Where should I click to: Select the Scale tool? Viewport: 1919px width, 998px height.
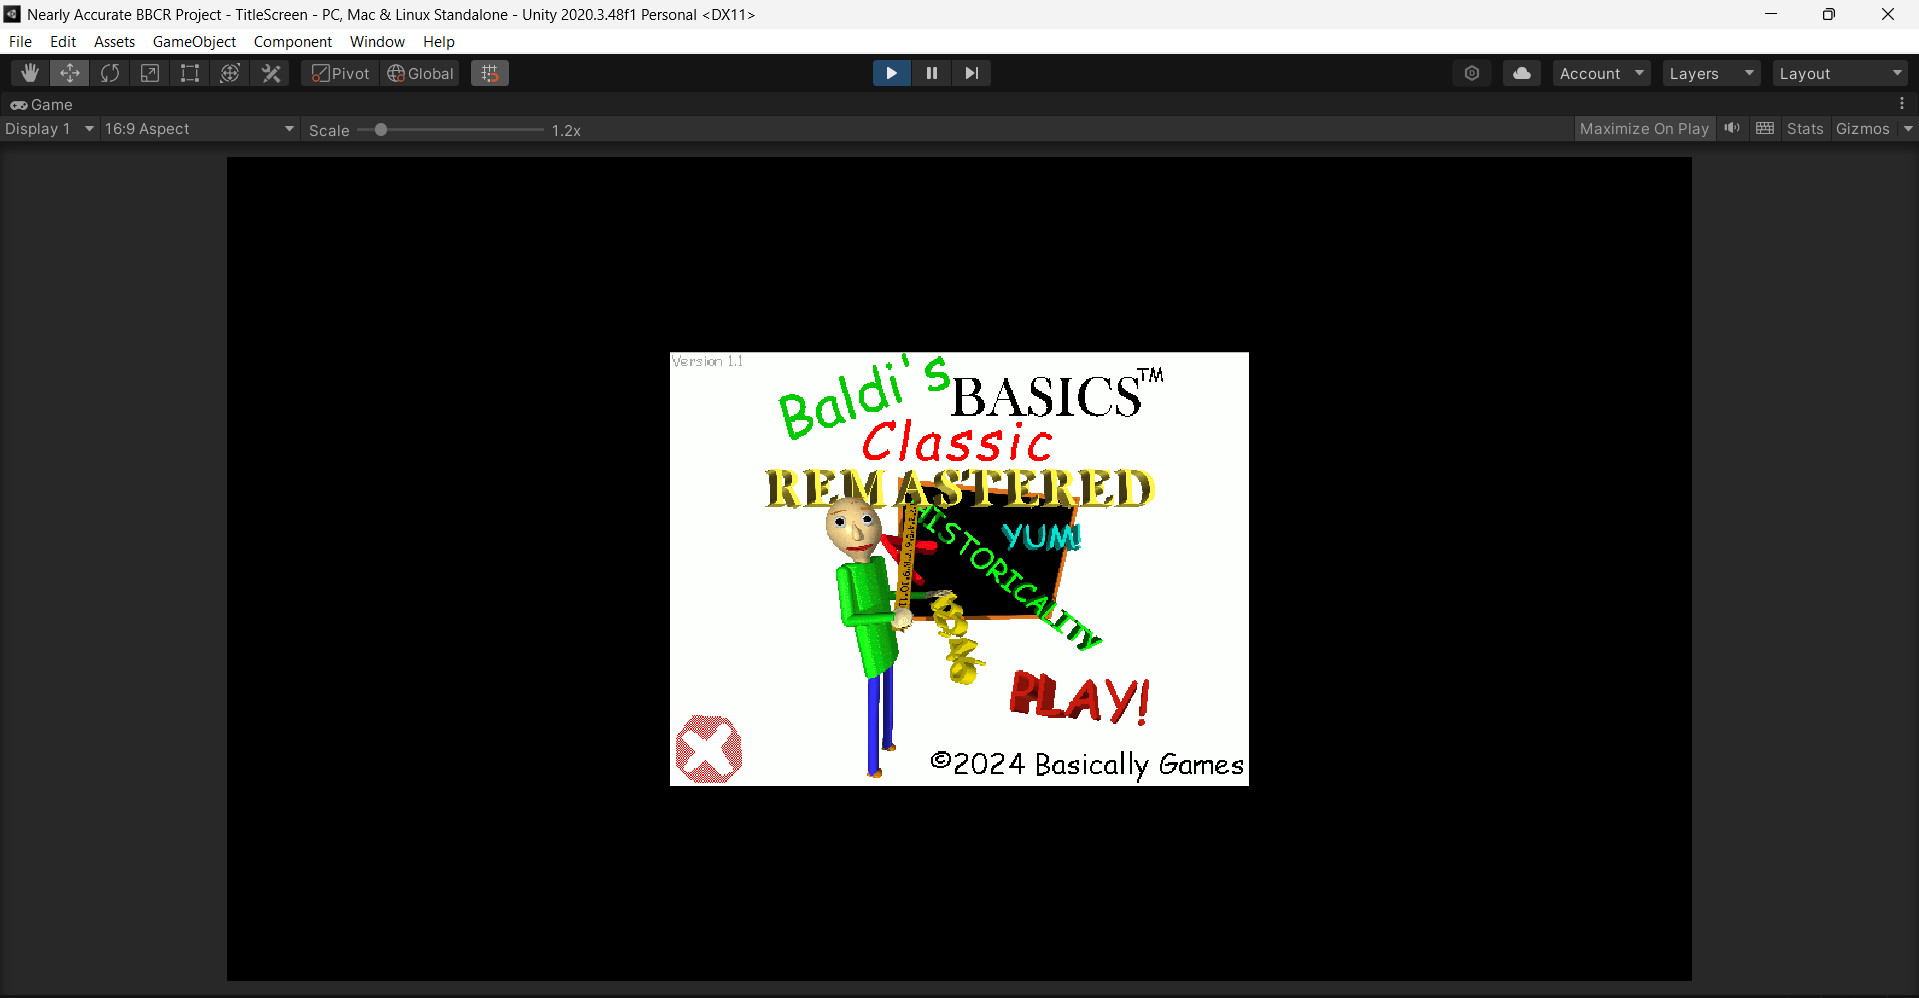149,72
